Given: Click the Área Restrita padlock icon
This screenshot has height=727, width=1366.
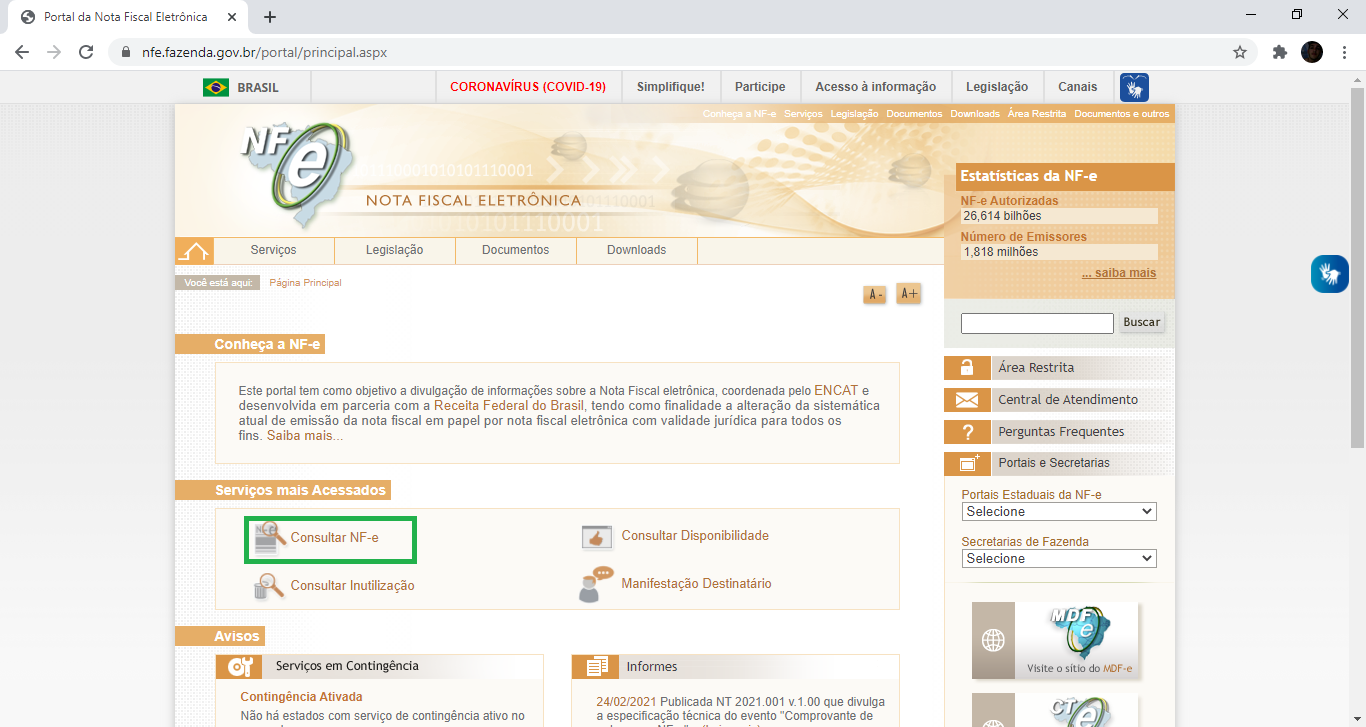Looking at the screenshot, I should click(967, 367).
